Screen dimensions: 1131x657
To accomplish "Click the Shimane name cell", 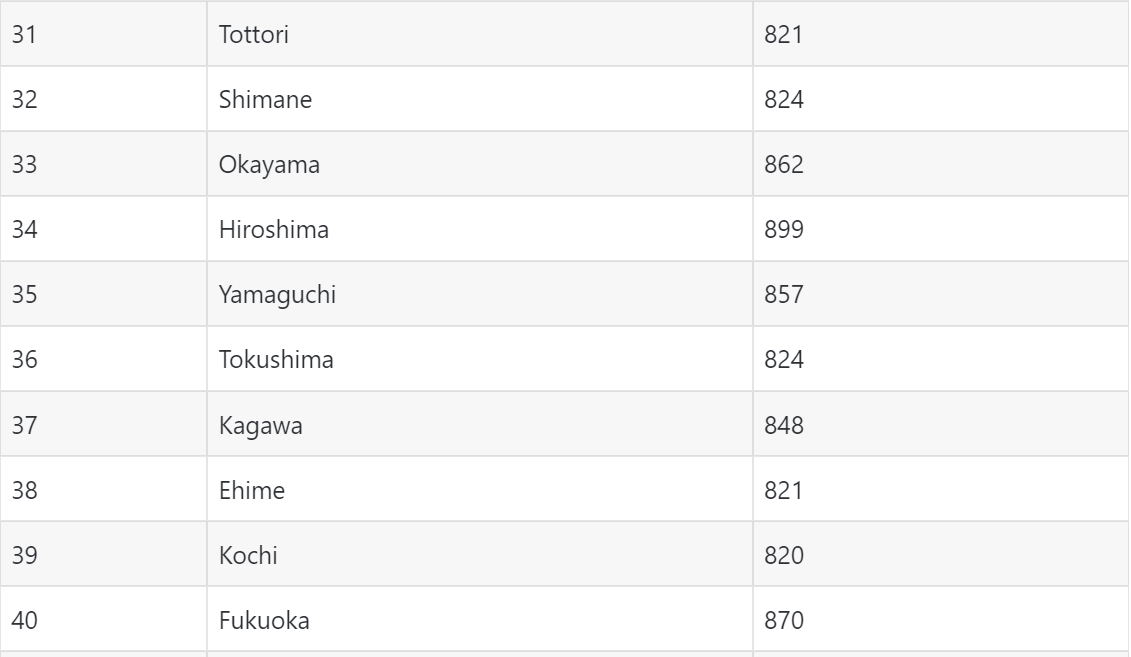I will 480,99.
